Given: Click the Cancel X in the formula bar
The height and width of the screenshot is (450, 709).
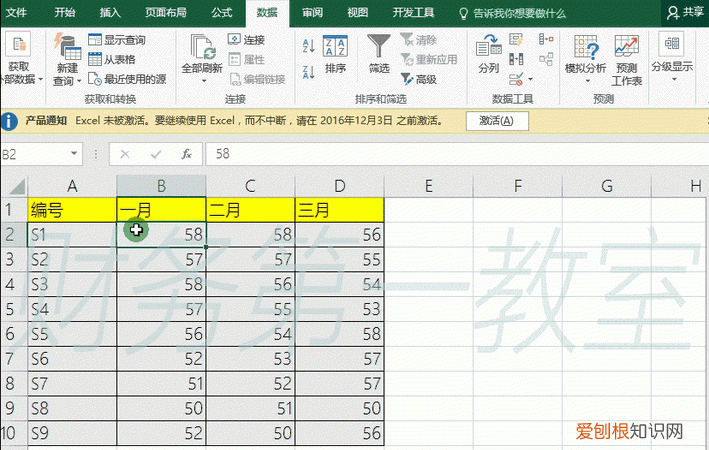Looking at the screenshot, I should [125, 154].
